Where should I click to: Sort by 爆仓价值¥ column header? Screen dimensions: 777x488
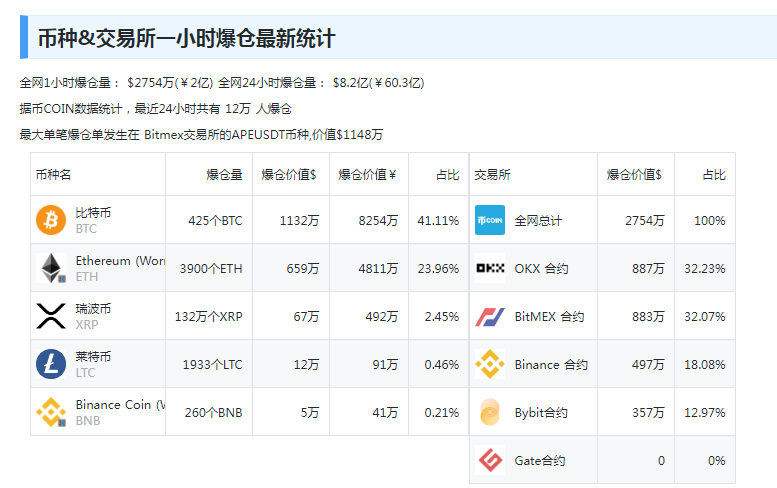pyautogui.click(x=367, y=175)
